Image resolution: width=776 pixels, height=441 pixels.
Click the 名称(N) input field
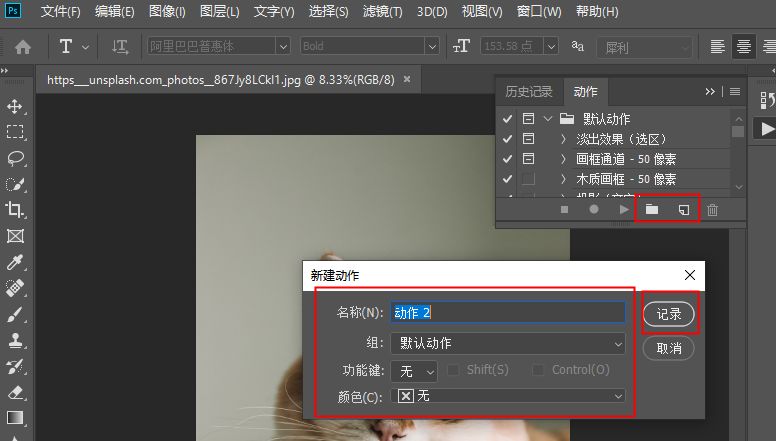click(x=508, y=313)
